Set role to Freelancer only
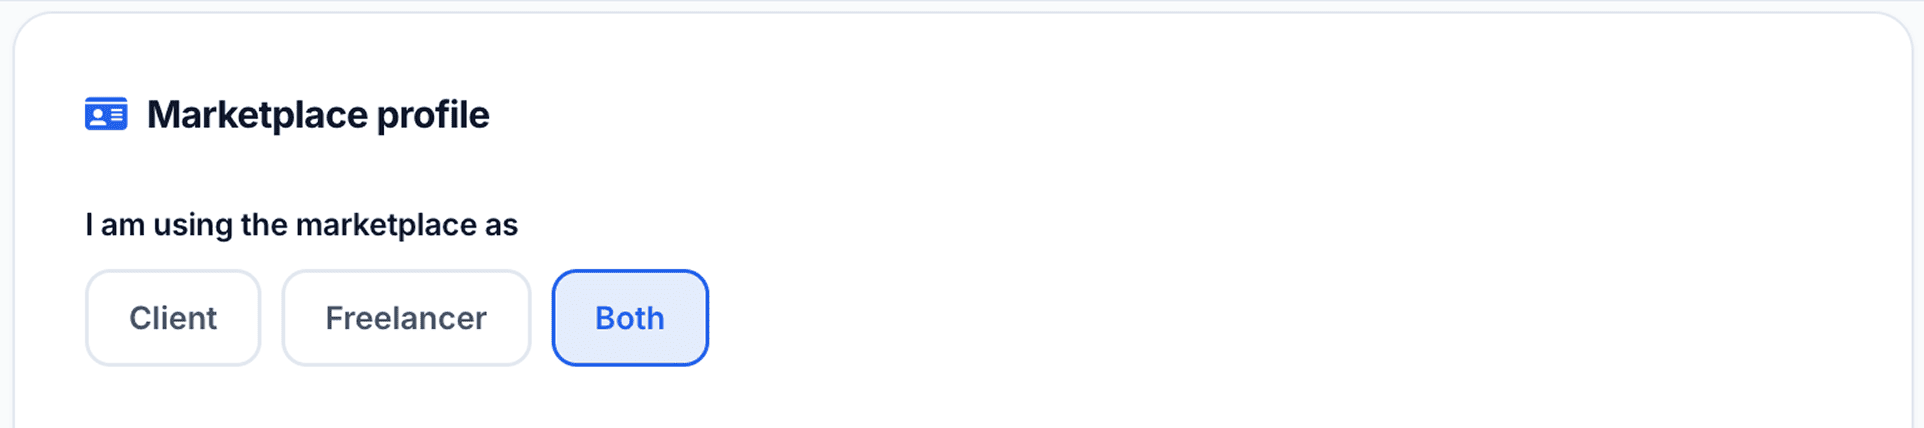Image resolution: width=1924 pixels, height=428 pixels. click(x=406, y=318)
